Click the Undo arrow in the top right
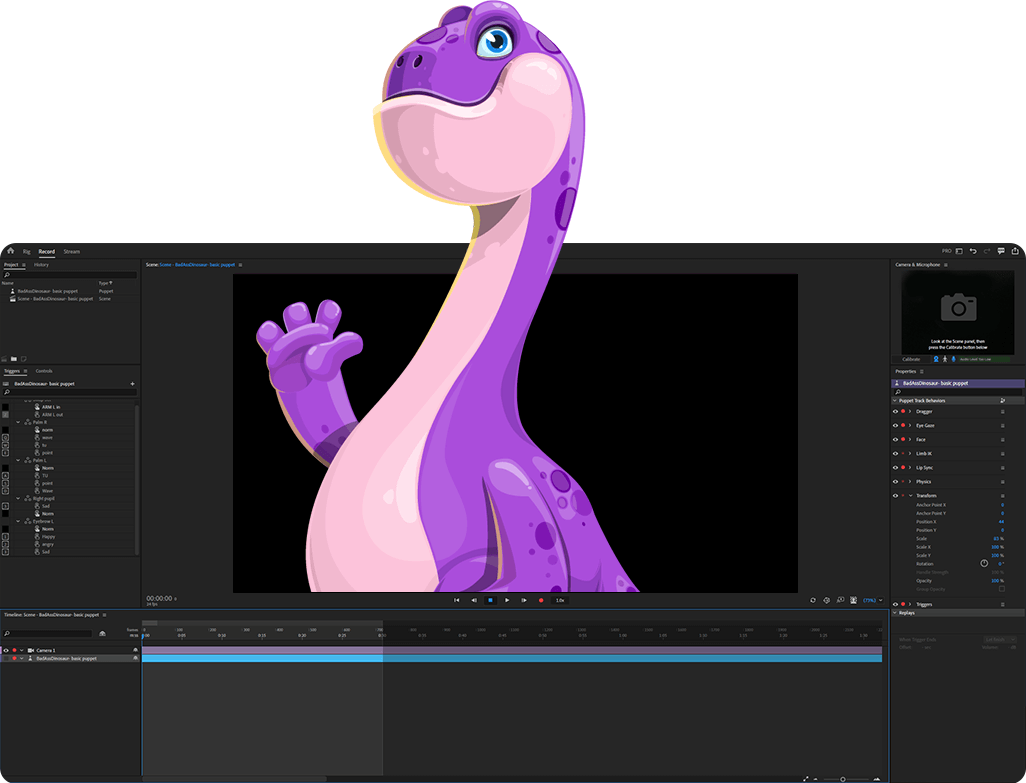Viewport: 1026px width, 783px height. tap(973, 251)
